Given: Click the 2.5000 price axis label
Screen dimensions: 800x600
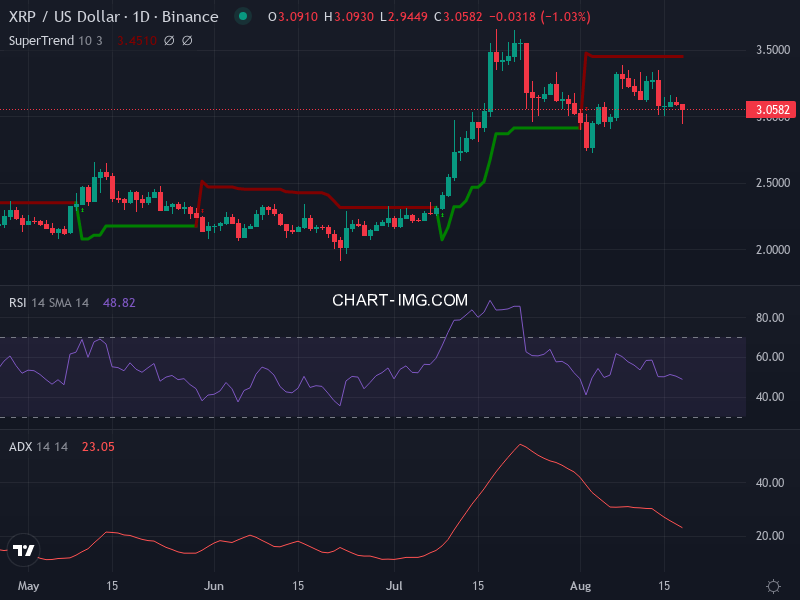Looking at the screenshot, I should [x=773, y=183].
